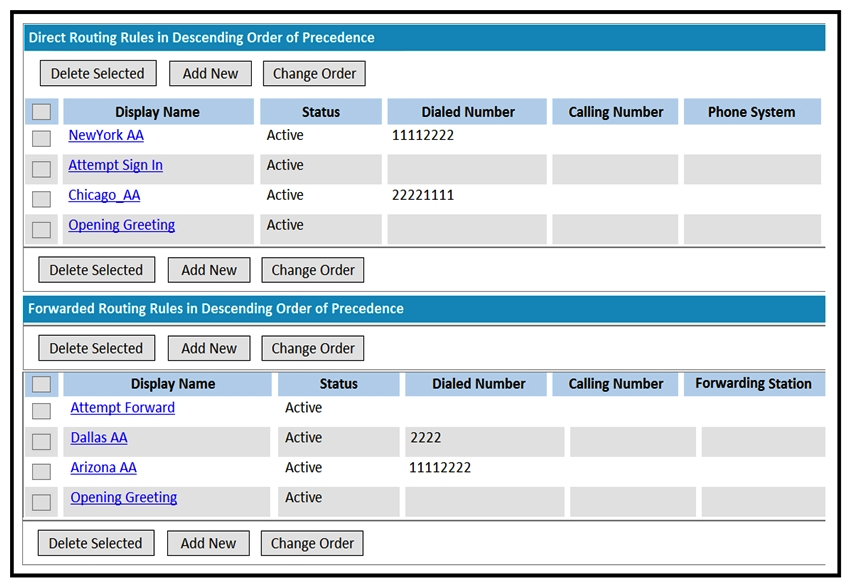
Task: Click Delete Selected above the Direct Routing Rules table
Action: (x=98, y=73)
